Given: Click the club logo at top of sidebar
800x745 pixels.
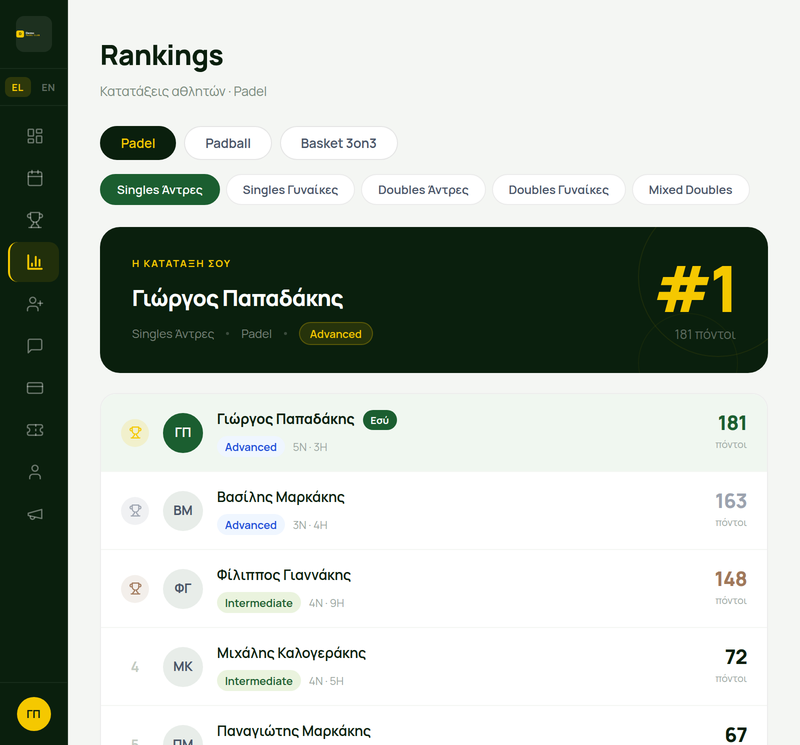Looking at the screenshot, I should [x=34, y=34].
